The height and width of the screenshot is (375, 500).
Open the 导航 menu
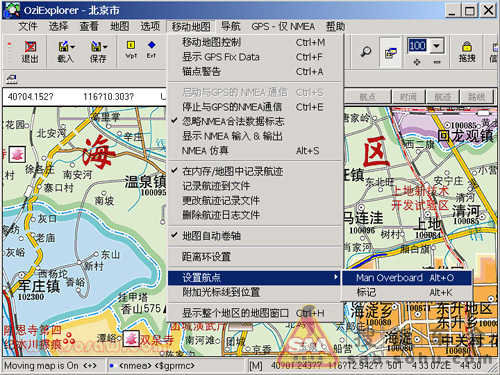(x=231, y=26)
